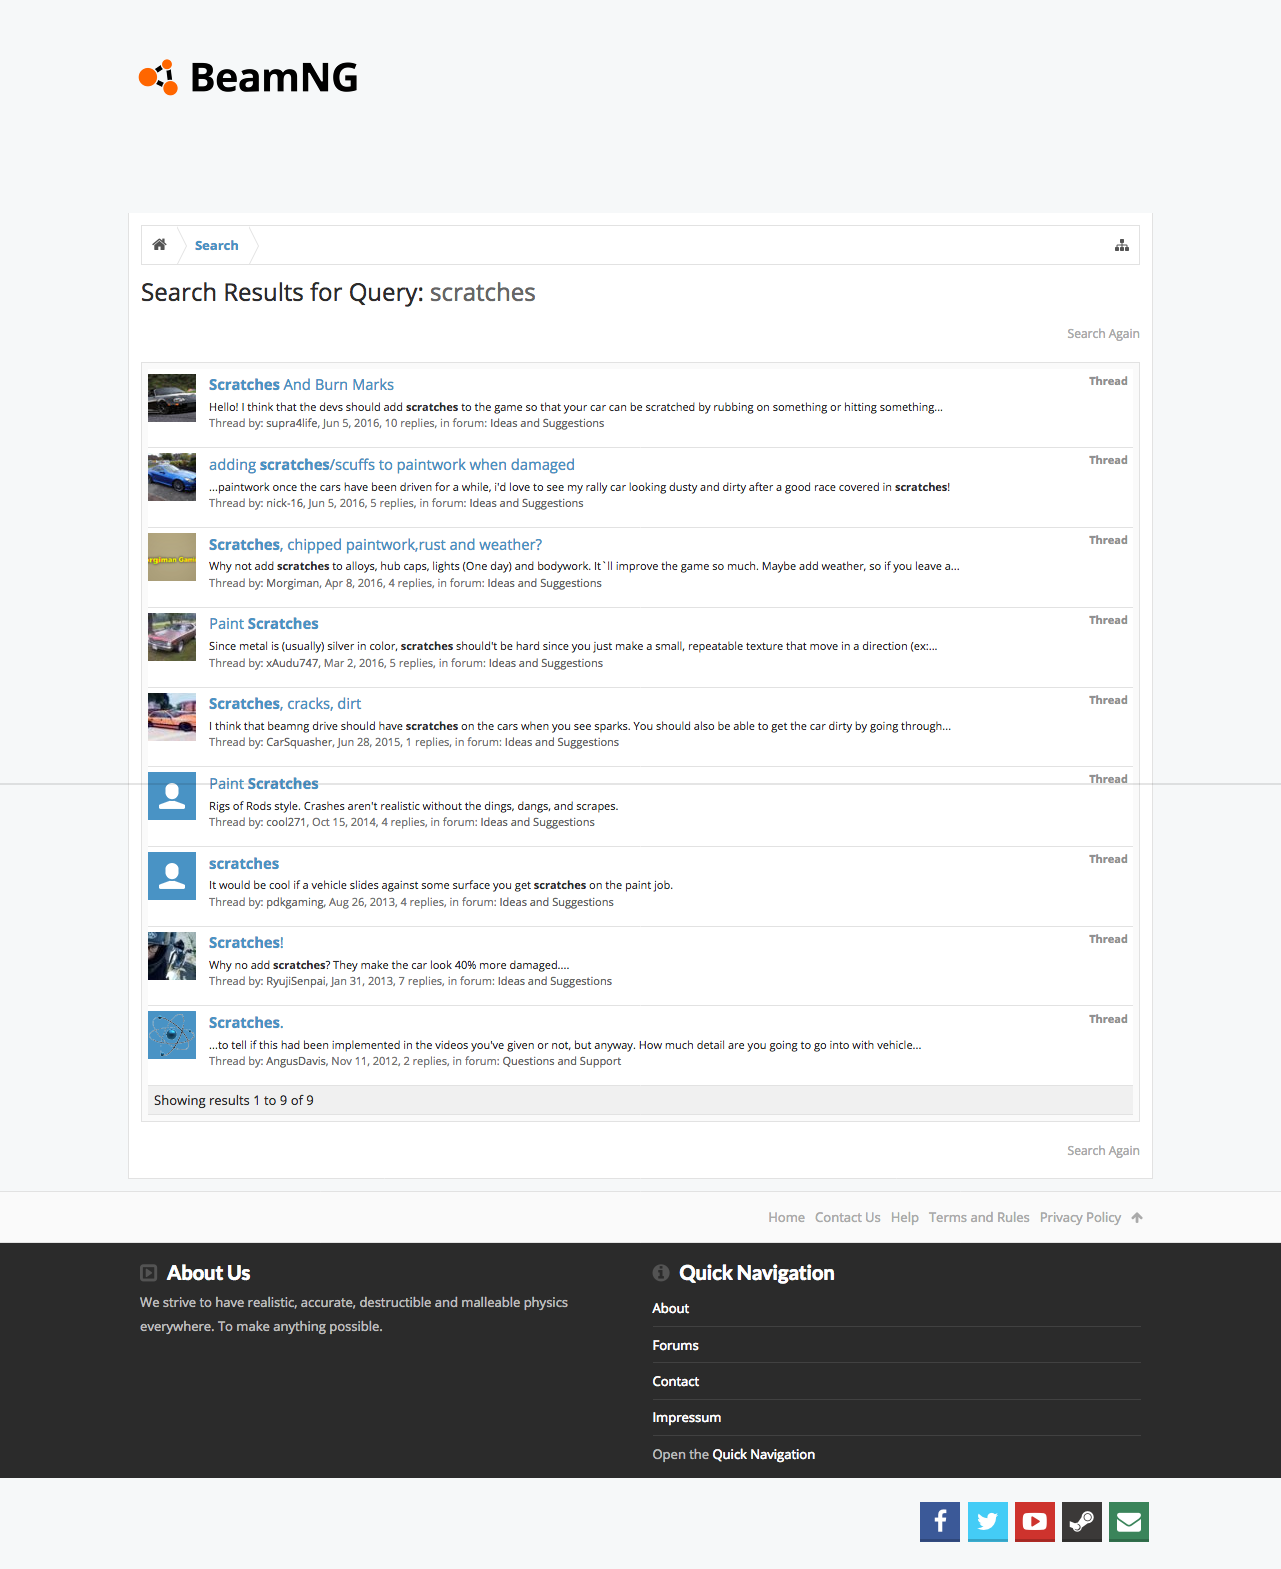Open xAudu747's avatar thumbnail
This screenshot has height=1569, width=1281.
point(172,637)
